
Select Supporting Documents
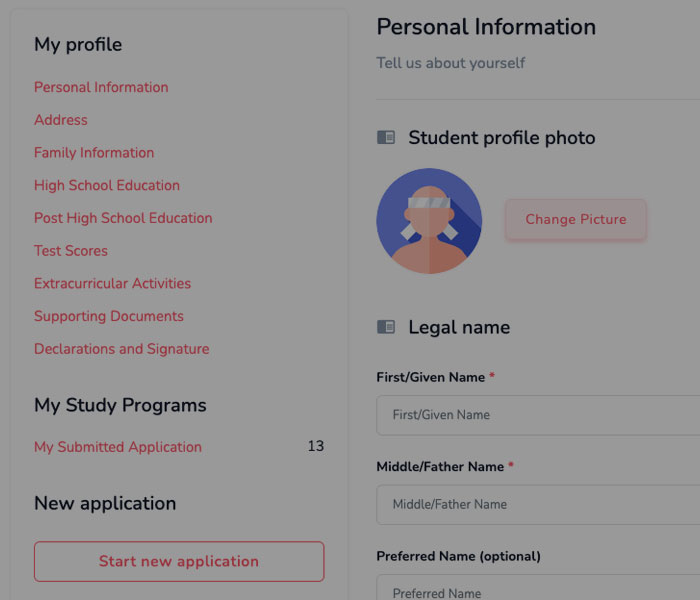tap(109, 316)
